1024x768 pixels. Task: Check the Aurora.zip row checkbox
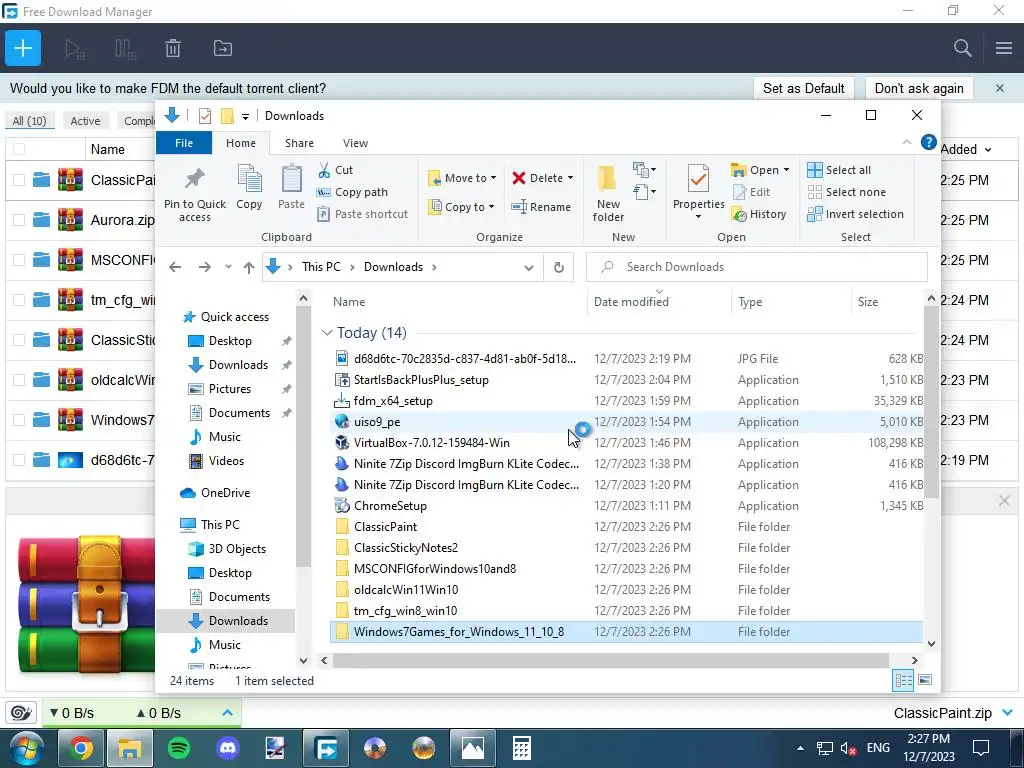click(19, 220)
